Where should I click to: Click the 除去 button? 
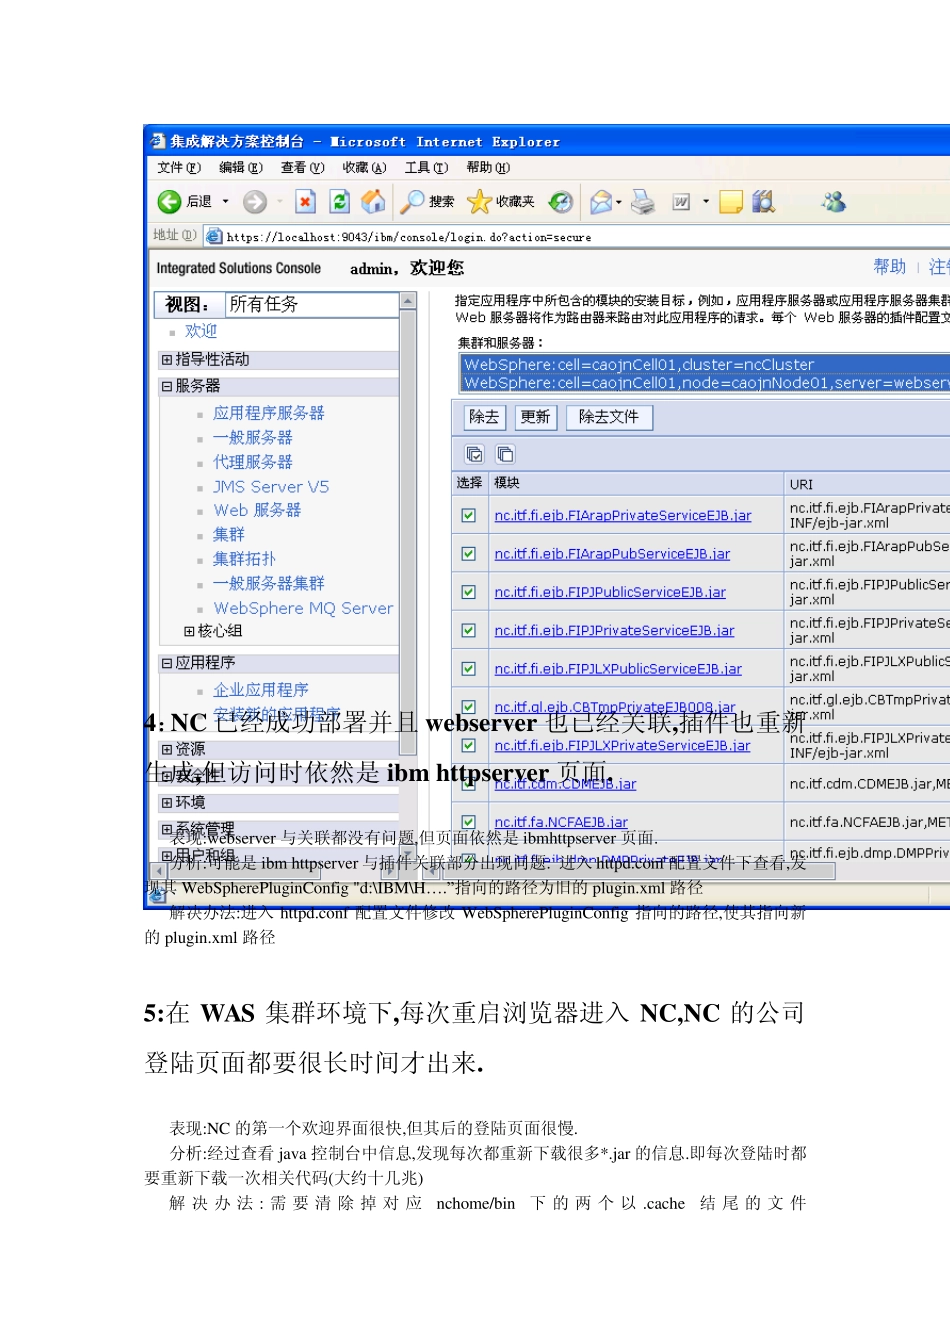pos(484,417)
